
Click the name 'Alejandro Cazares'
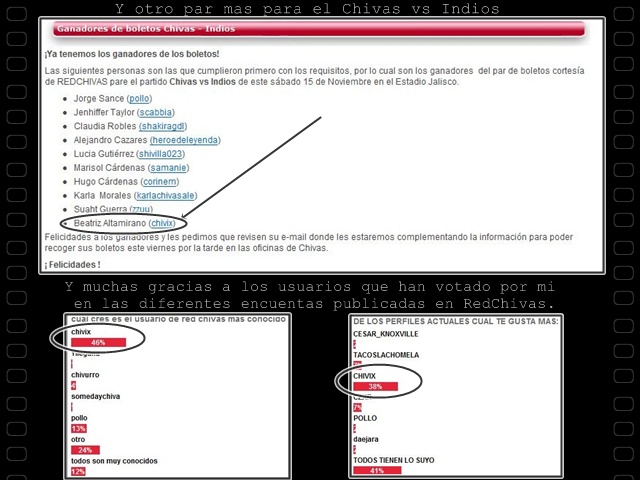click(x=110, y=140)
